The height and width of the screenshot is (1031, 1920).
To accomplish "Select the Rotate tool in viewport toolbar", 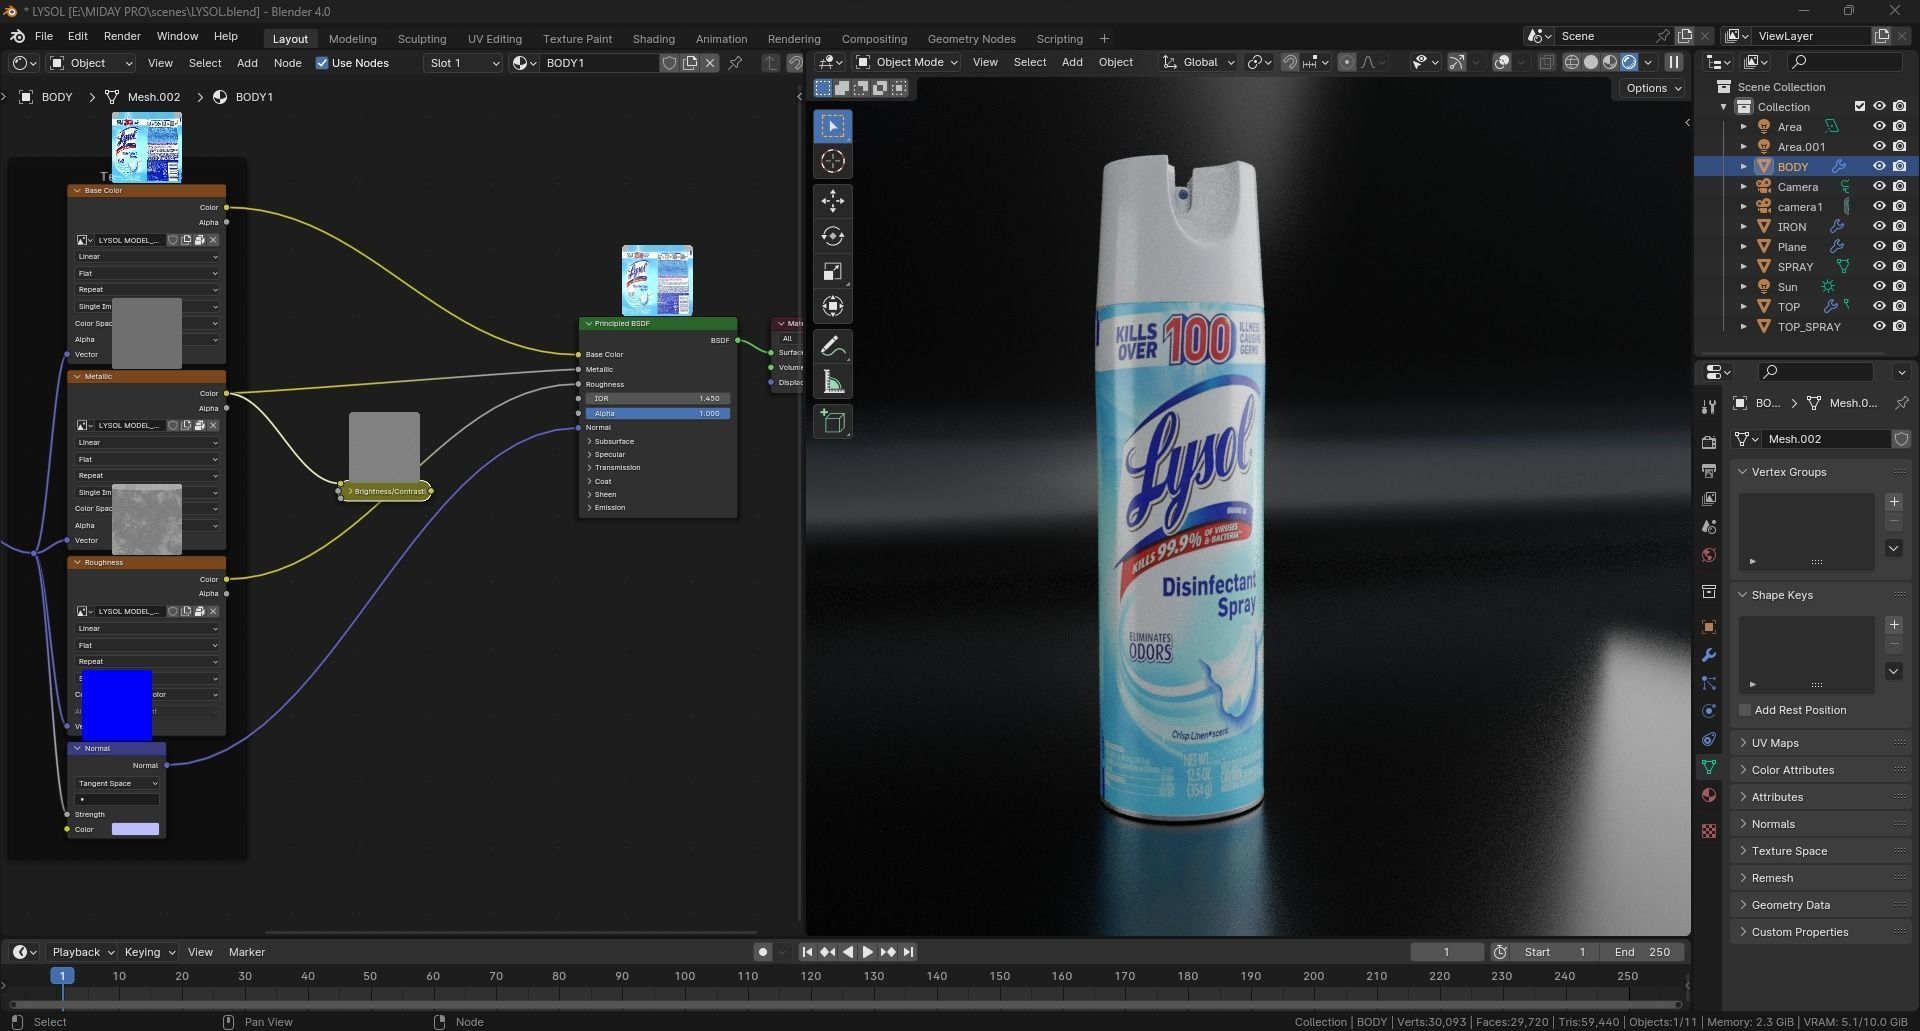I will pos(832,236).
